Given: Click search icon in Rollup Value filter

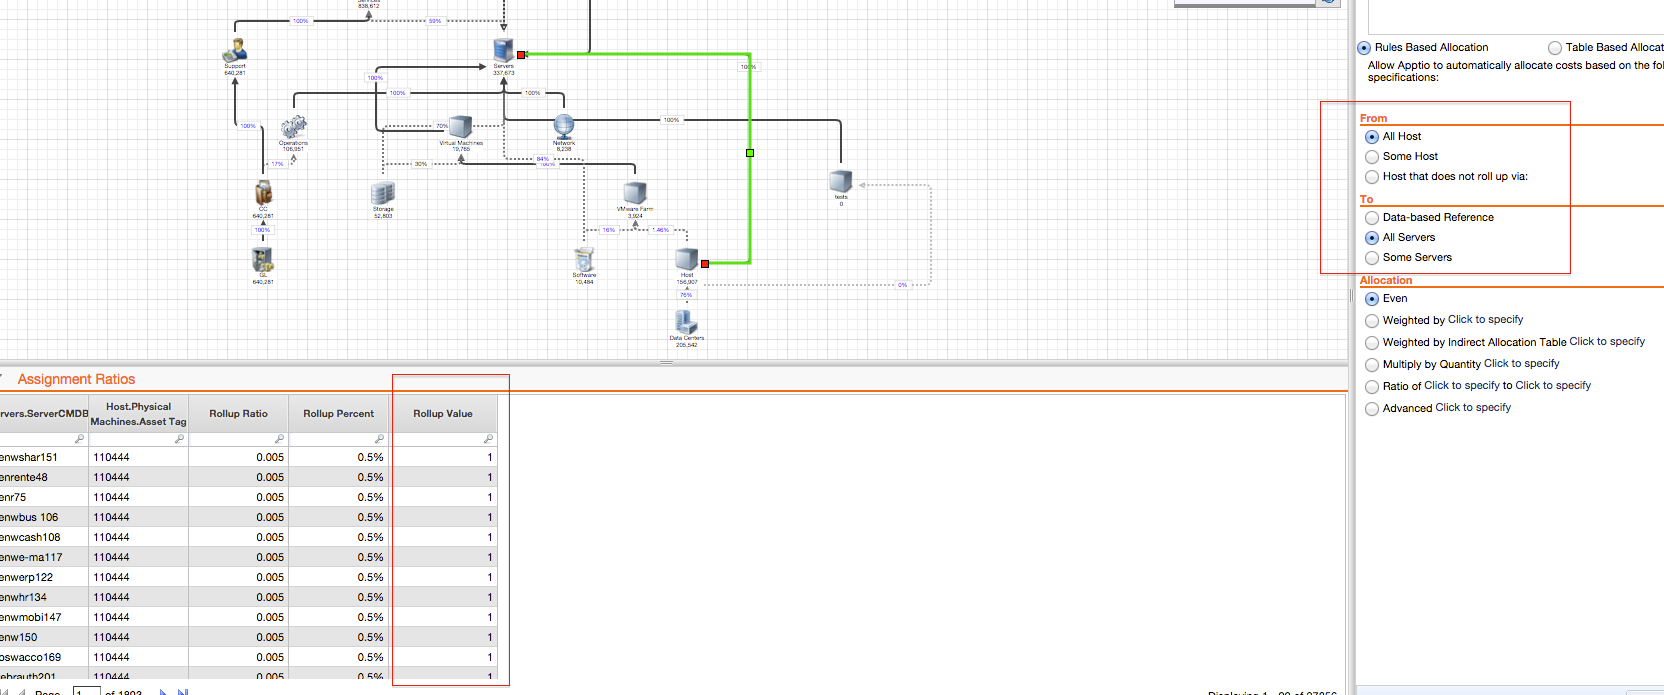Looking at the screenshot, I should [x=488, y=439].
